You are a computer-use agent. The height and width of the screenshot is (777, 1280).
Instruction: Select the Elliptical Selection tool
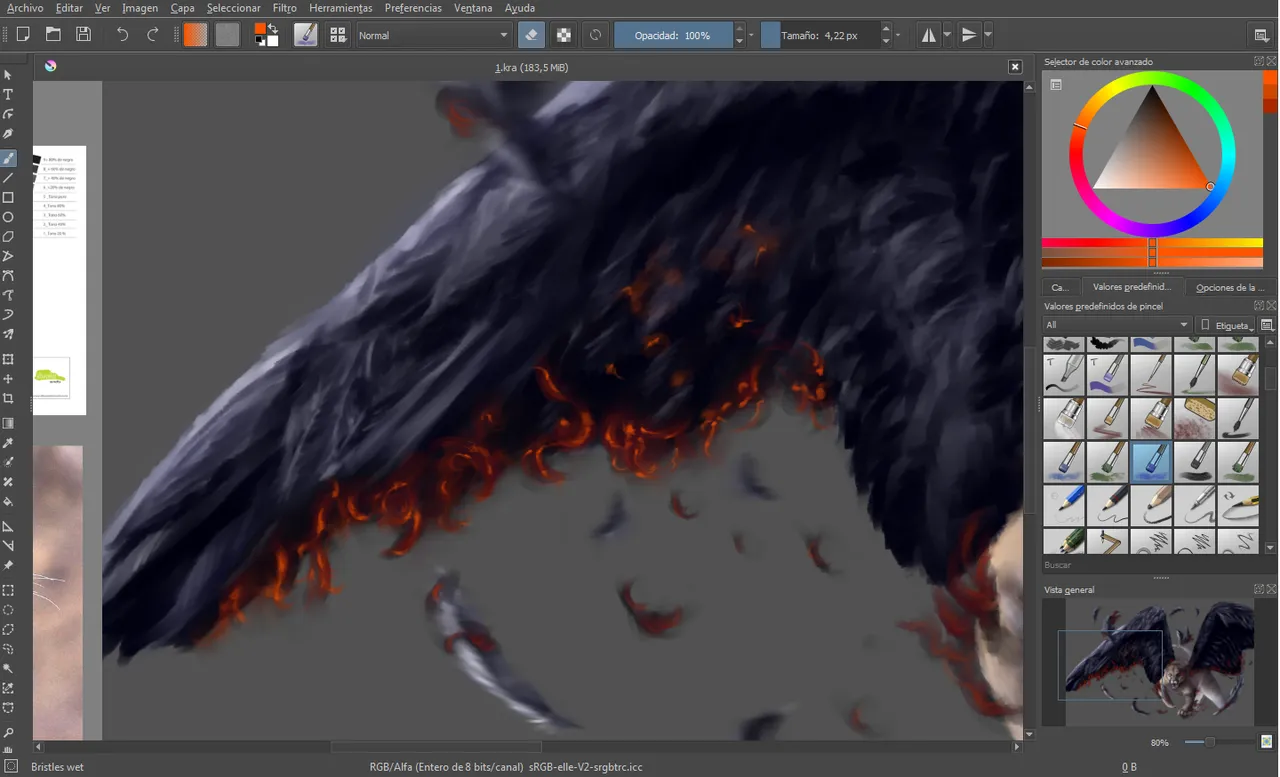coord(8,610)
